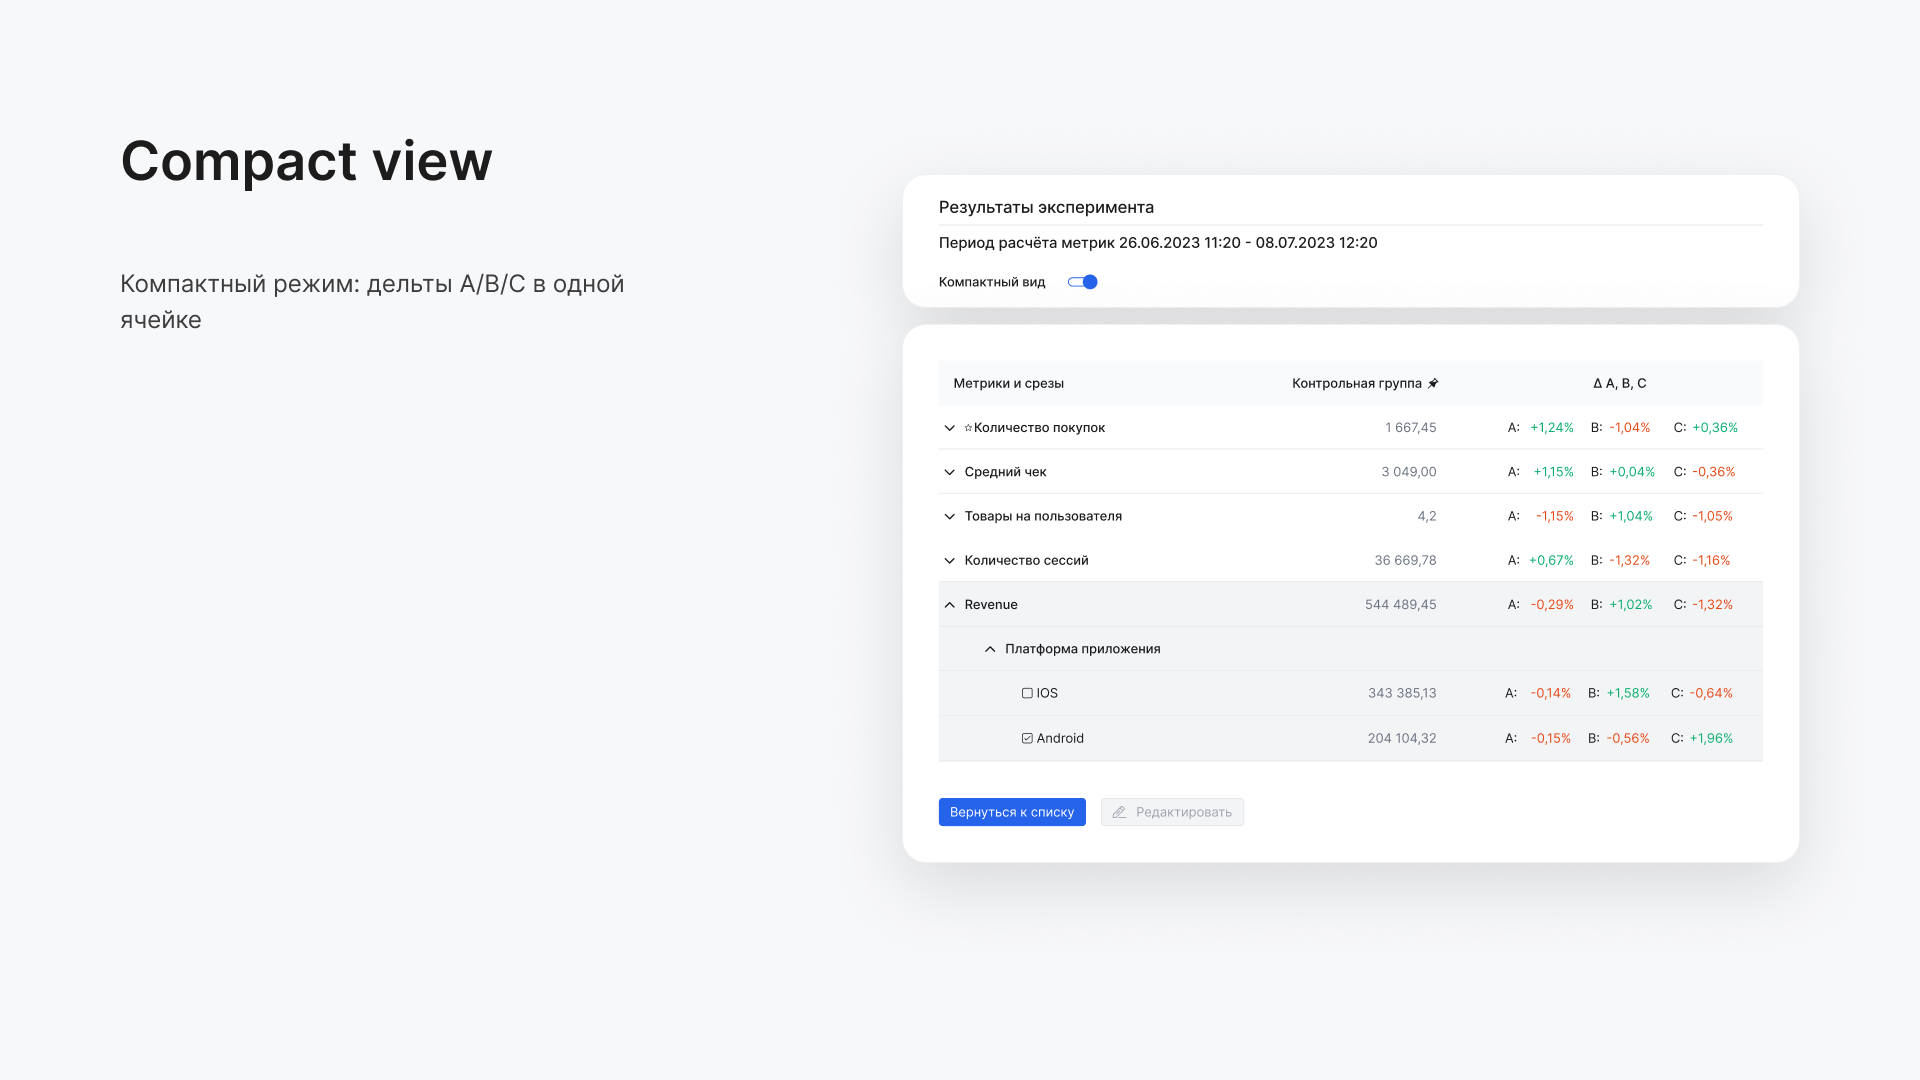
Task: Click the Вернуться к списку button
Action: [1012, 812]
